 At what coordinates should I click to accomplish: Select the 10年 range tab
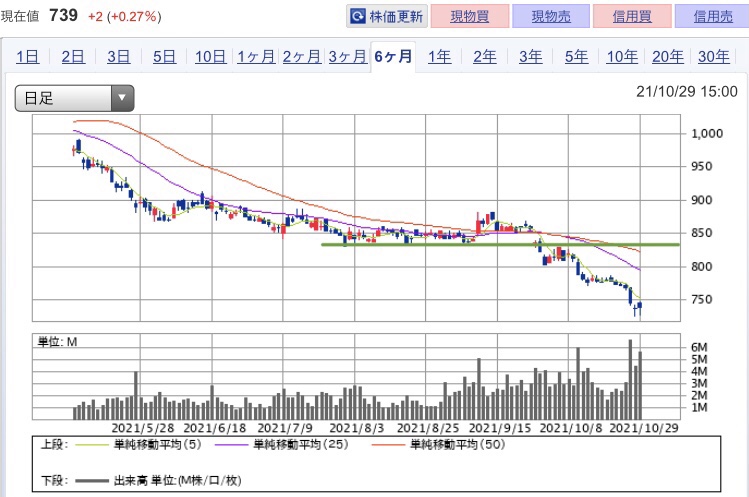622,57
